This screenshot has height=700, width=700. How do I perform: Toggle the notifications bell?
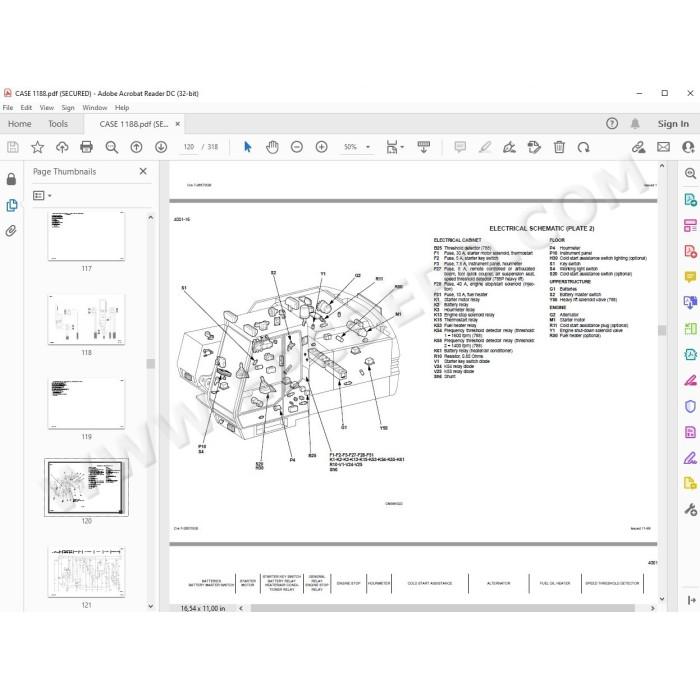coord(635,124)
